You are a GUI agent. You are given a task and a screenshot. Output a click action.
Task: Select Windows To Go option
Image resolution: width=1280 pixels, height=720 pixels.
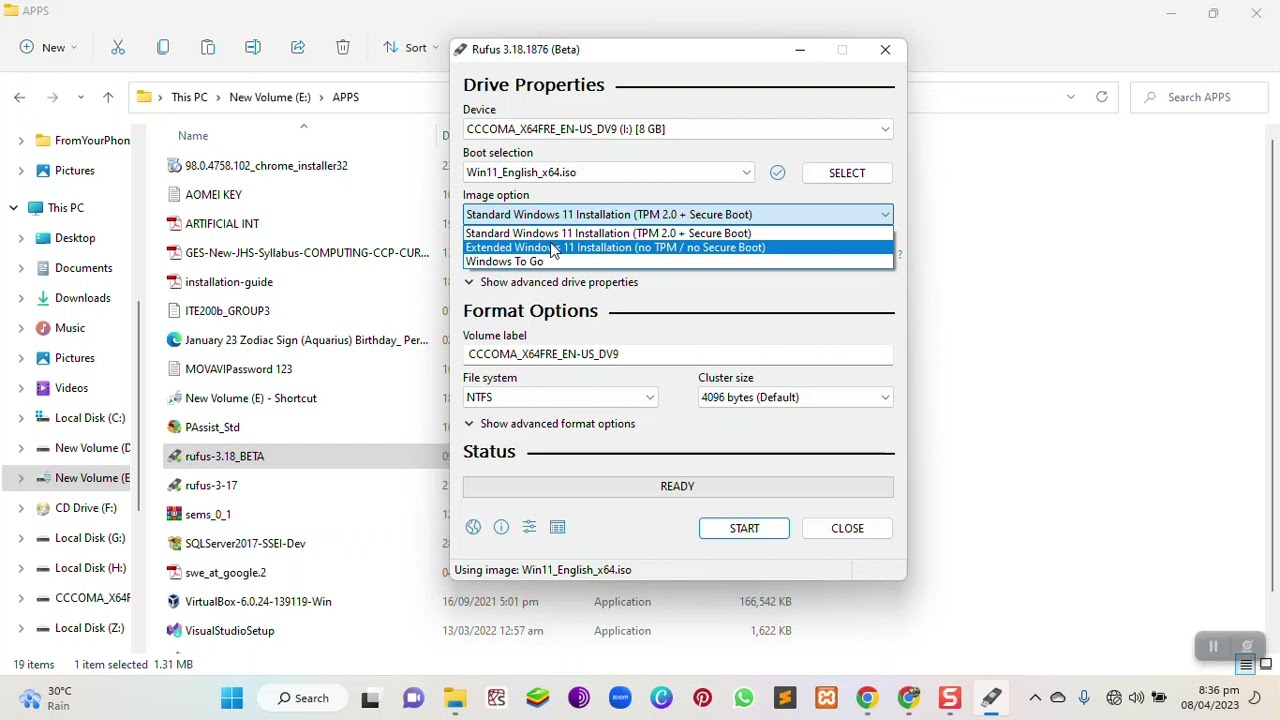(678, 261)
